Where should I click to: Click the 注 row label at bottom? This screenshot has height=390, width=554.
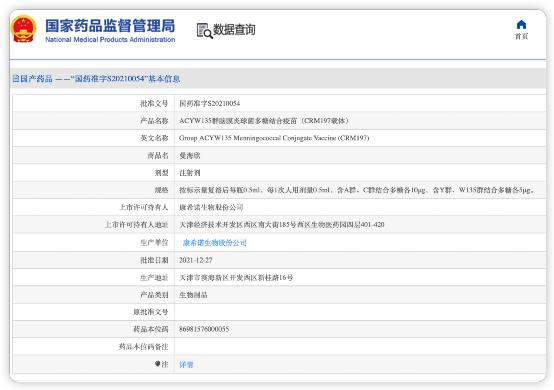click(161, 364)
